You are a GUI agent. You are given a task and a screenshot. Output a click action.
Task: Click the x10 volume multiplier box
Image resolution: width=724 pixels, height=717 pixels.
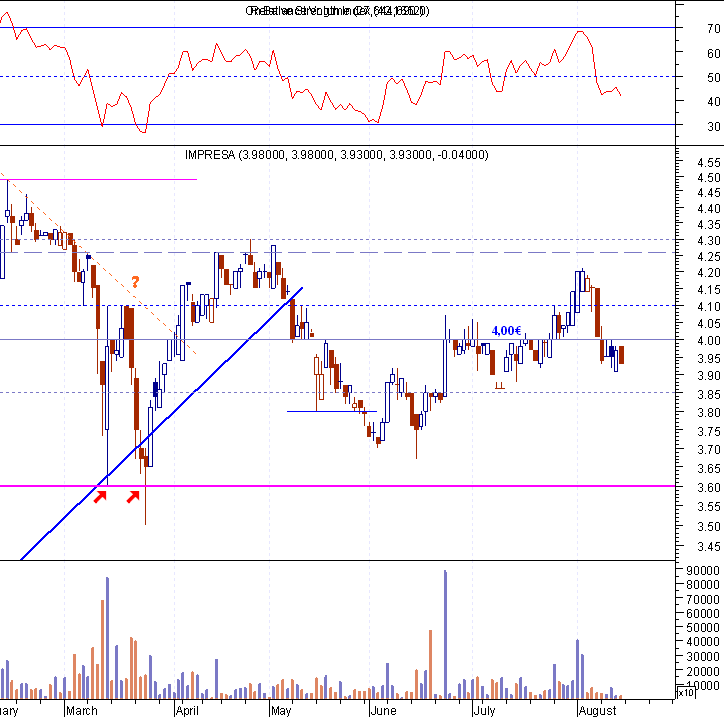click(685, 693)
